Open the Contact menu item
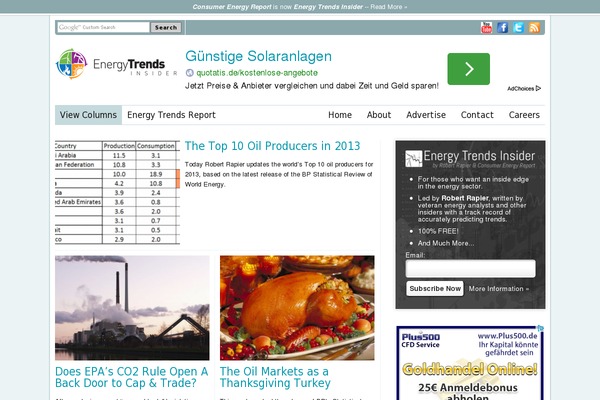Viewport: 600px width, 400px height. (477, 115)
